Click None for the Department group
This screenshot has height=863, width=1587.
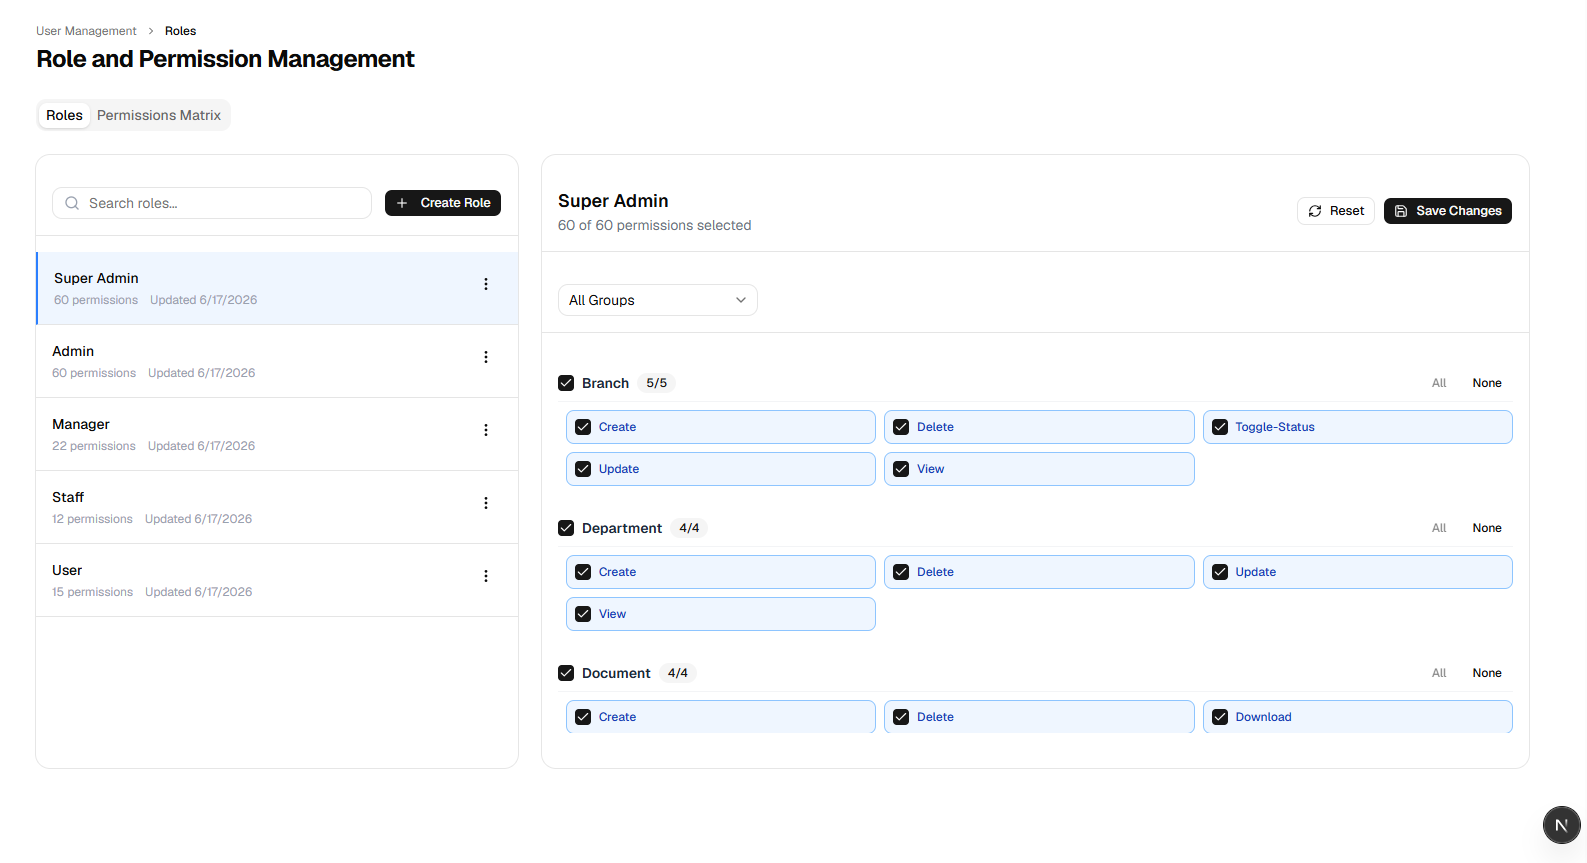click(1486, 528)
